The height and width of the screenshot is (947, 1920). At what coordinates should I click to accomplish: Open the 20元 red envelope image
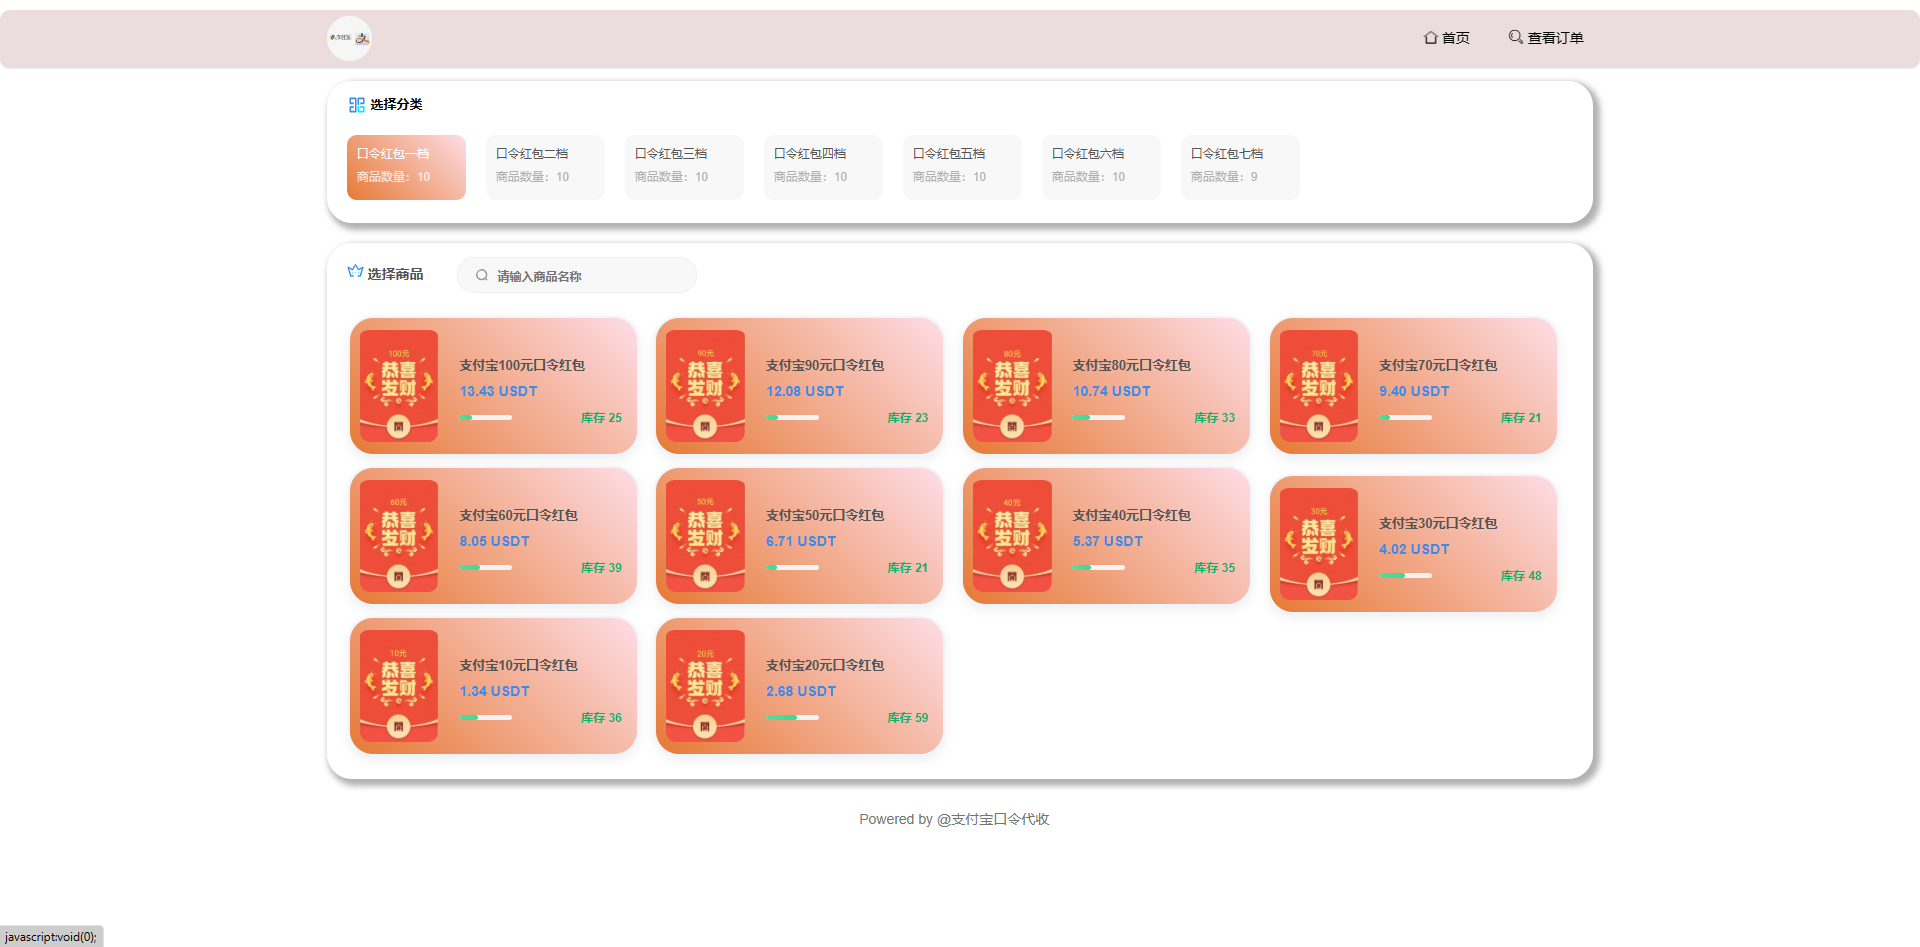[x=705, y=686]
